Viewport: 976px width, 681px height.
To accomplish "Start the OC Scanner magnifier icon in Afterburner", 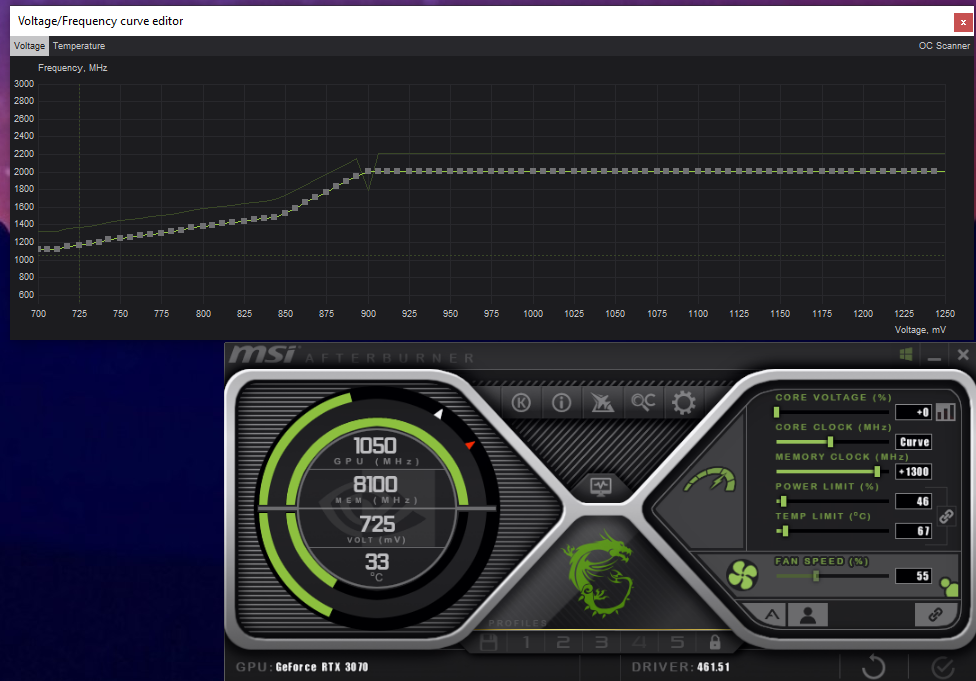I will [x=643, y=402].
